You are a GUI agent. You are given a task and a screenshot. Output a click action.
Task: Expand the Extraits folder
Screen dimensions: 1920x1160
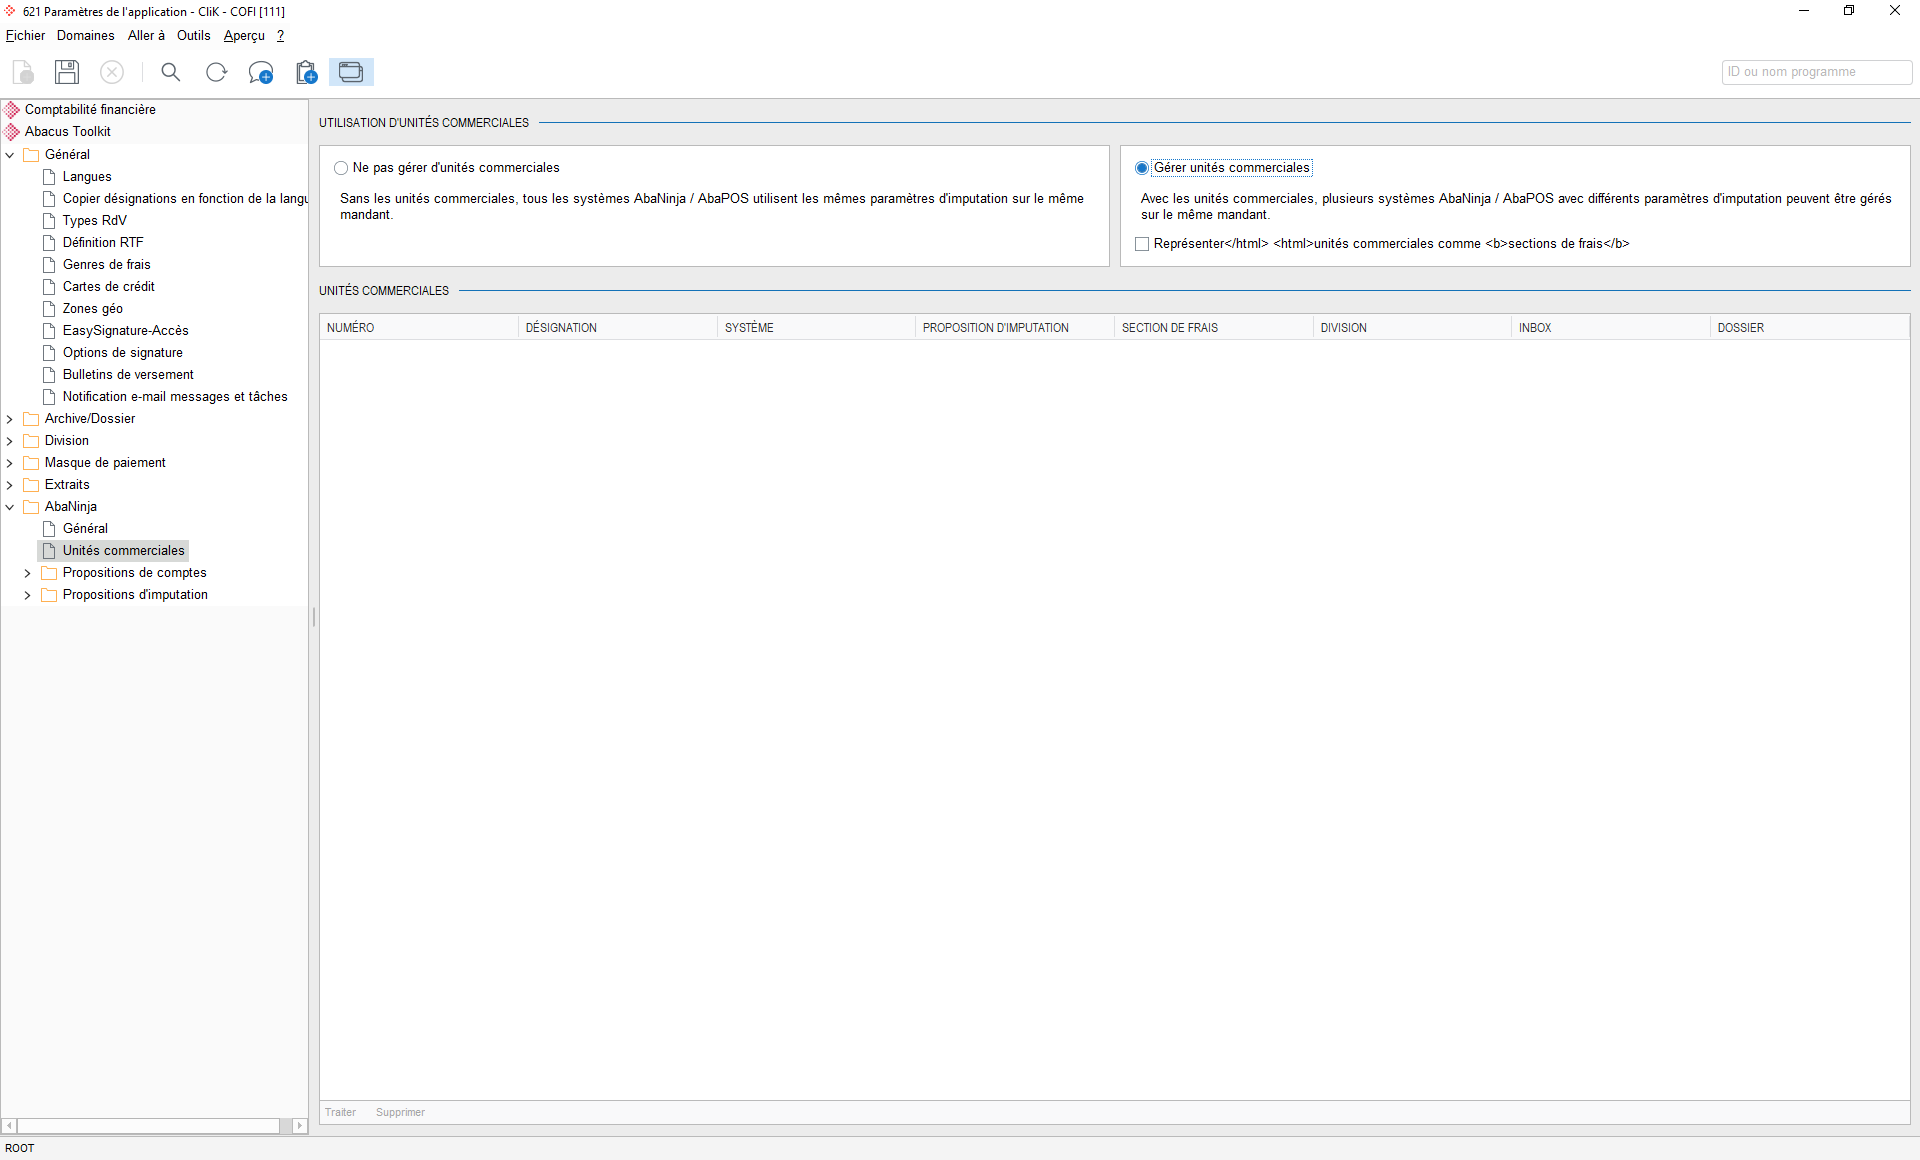[x=10, y=485]
